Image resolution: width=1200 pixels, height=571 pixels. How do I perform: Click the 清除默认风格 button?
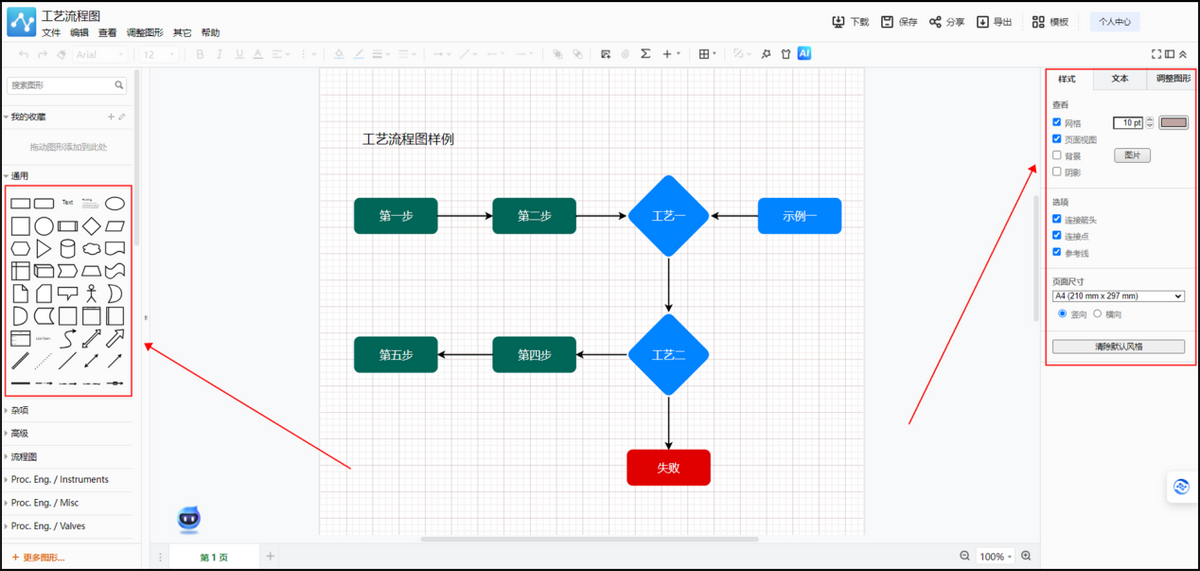click(x=1118, y=346)
